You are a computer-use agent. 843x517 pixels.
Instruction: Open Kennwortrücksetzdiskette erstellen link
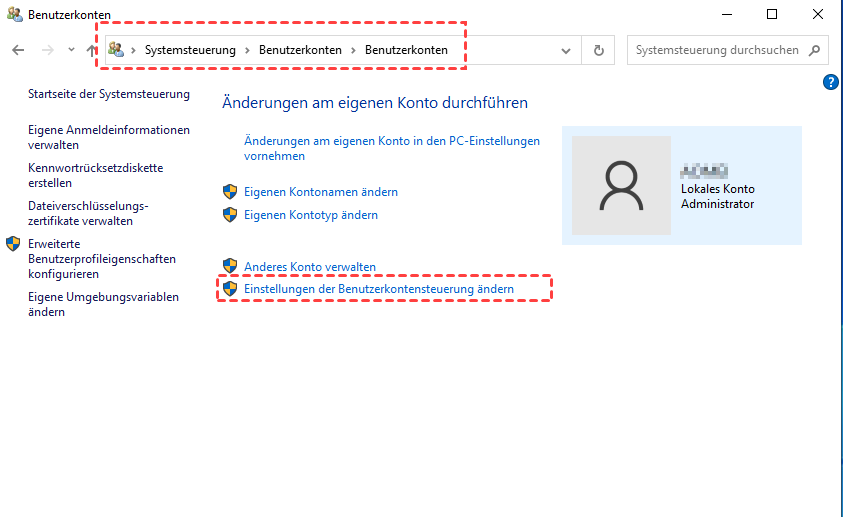[x=95, y=175]
